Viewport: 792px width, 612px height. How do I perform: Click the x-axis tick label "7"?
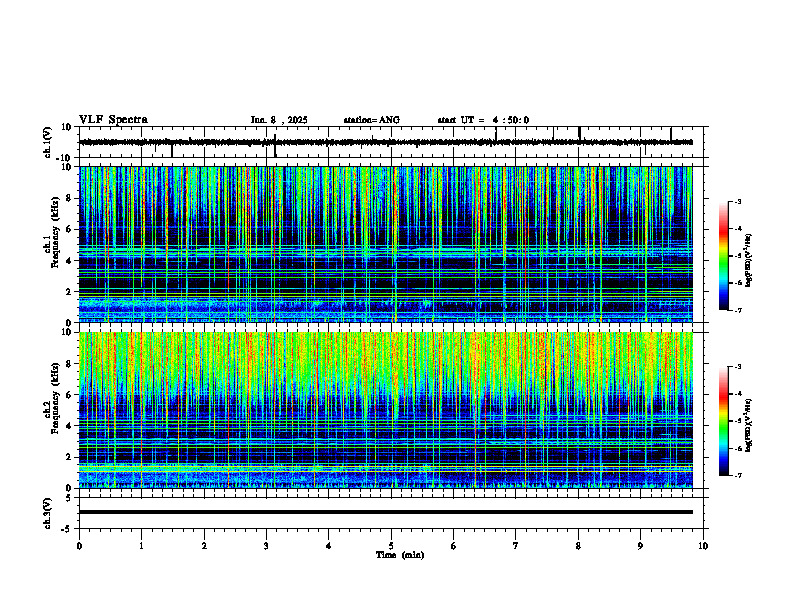[516, 546]
